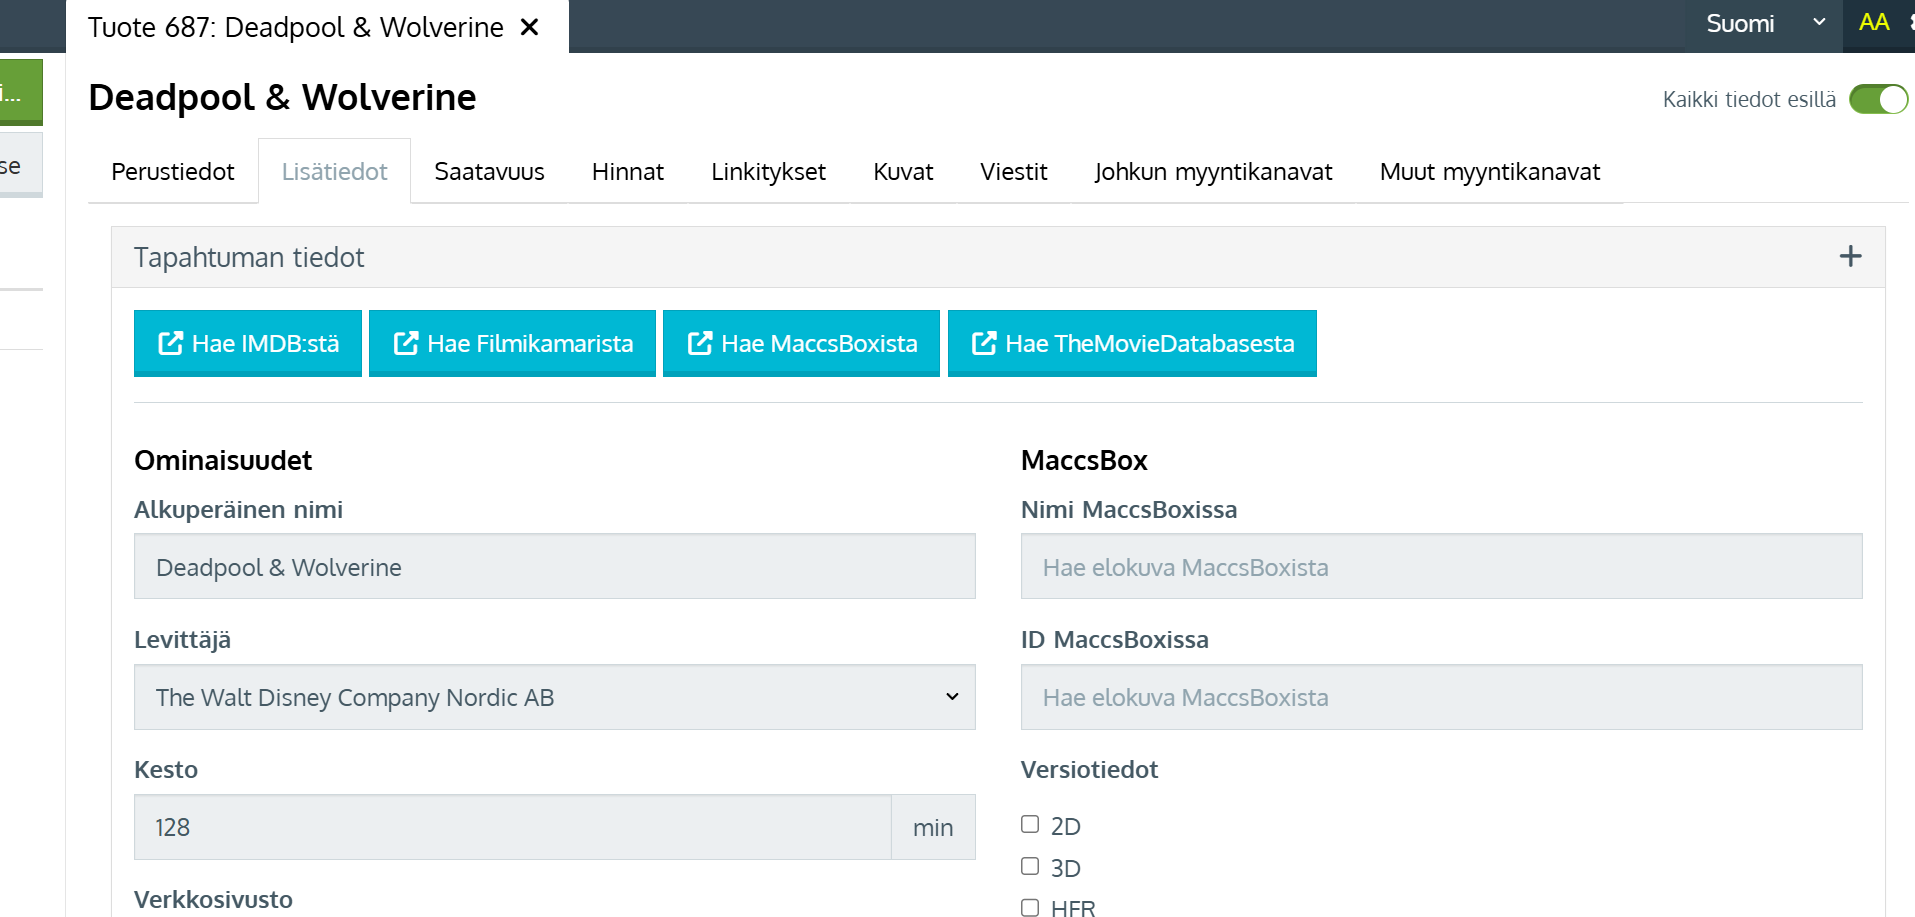Open the Levittäjä distributor dropdown
1915x917 pixels.
tap(554, 697)
